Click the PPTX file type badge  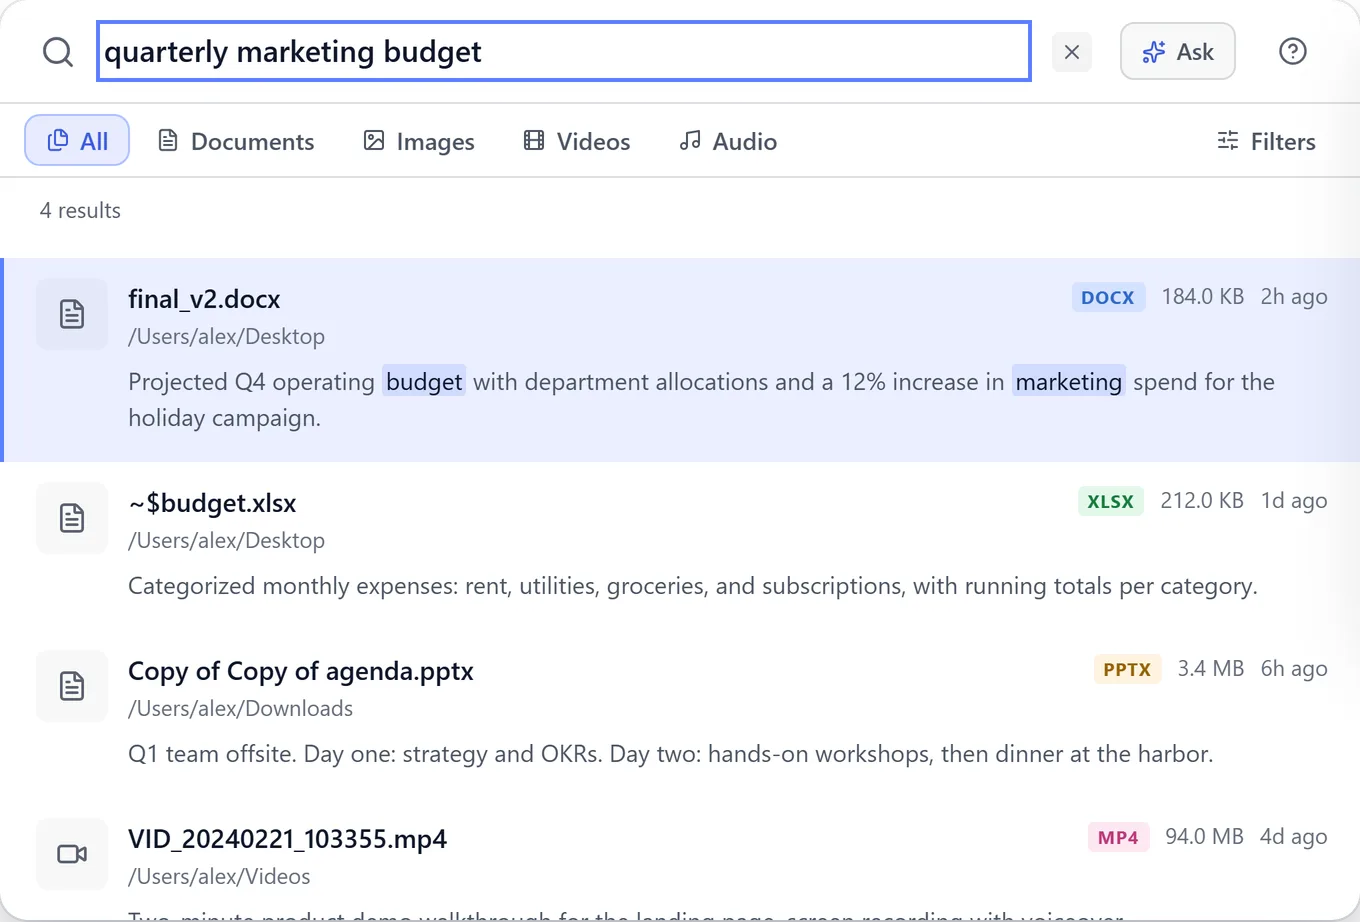[1127, 669]
